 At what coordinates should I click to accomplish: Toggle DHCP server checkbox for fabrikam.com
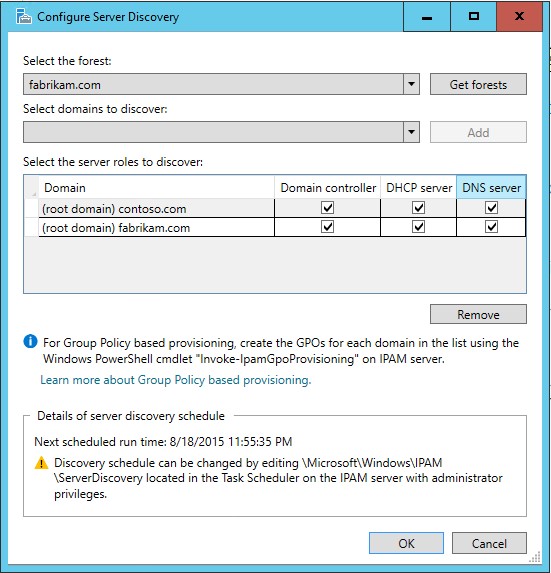[418, 227]
